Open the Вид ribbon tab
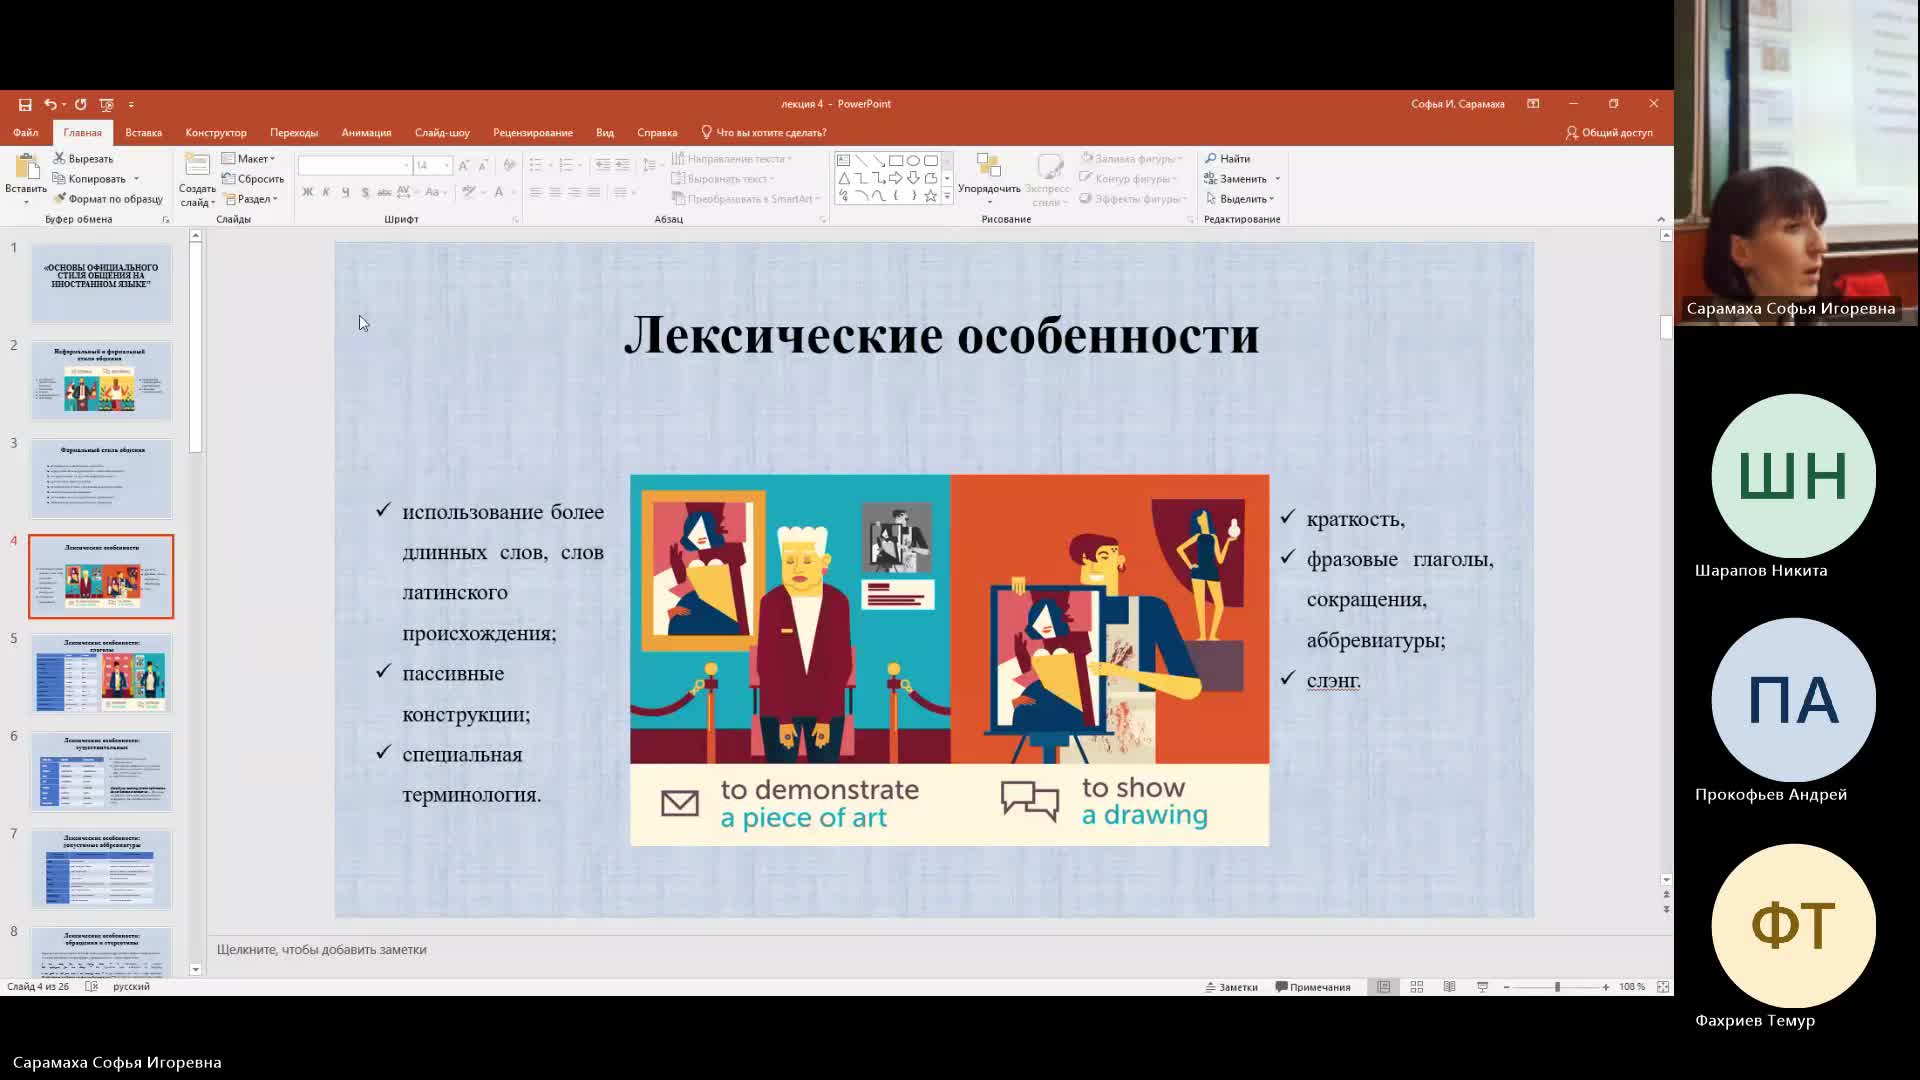Viewport: 1920px width, 1080px height. 605,132
